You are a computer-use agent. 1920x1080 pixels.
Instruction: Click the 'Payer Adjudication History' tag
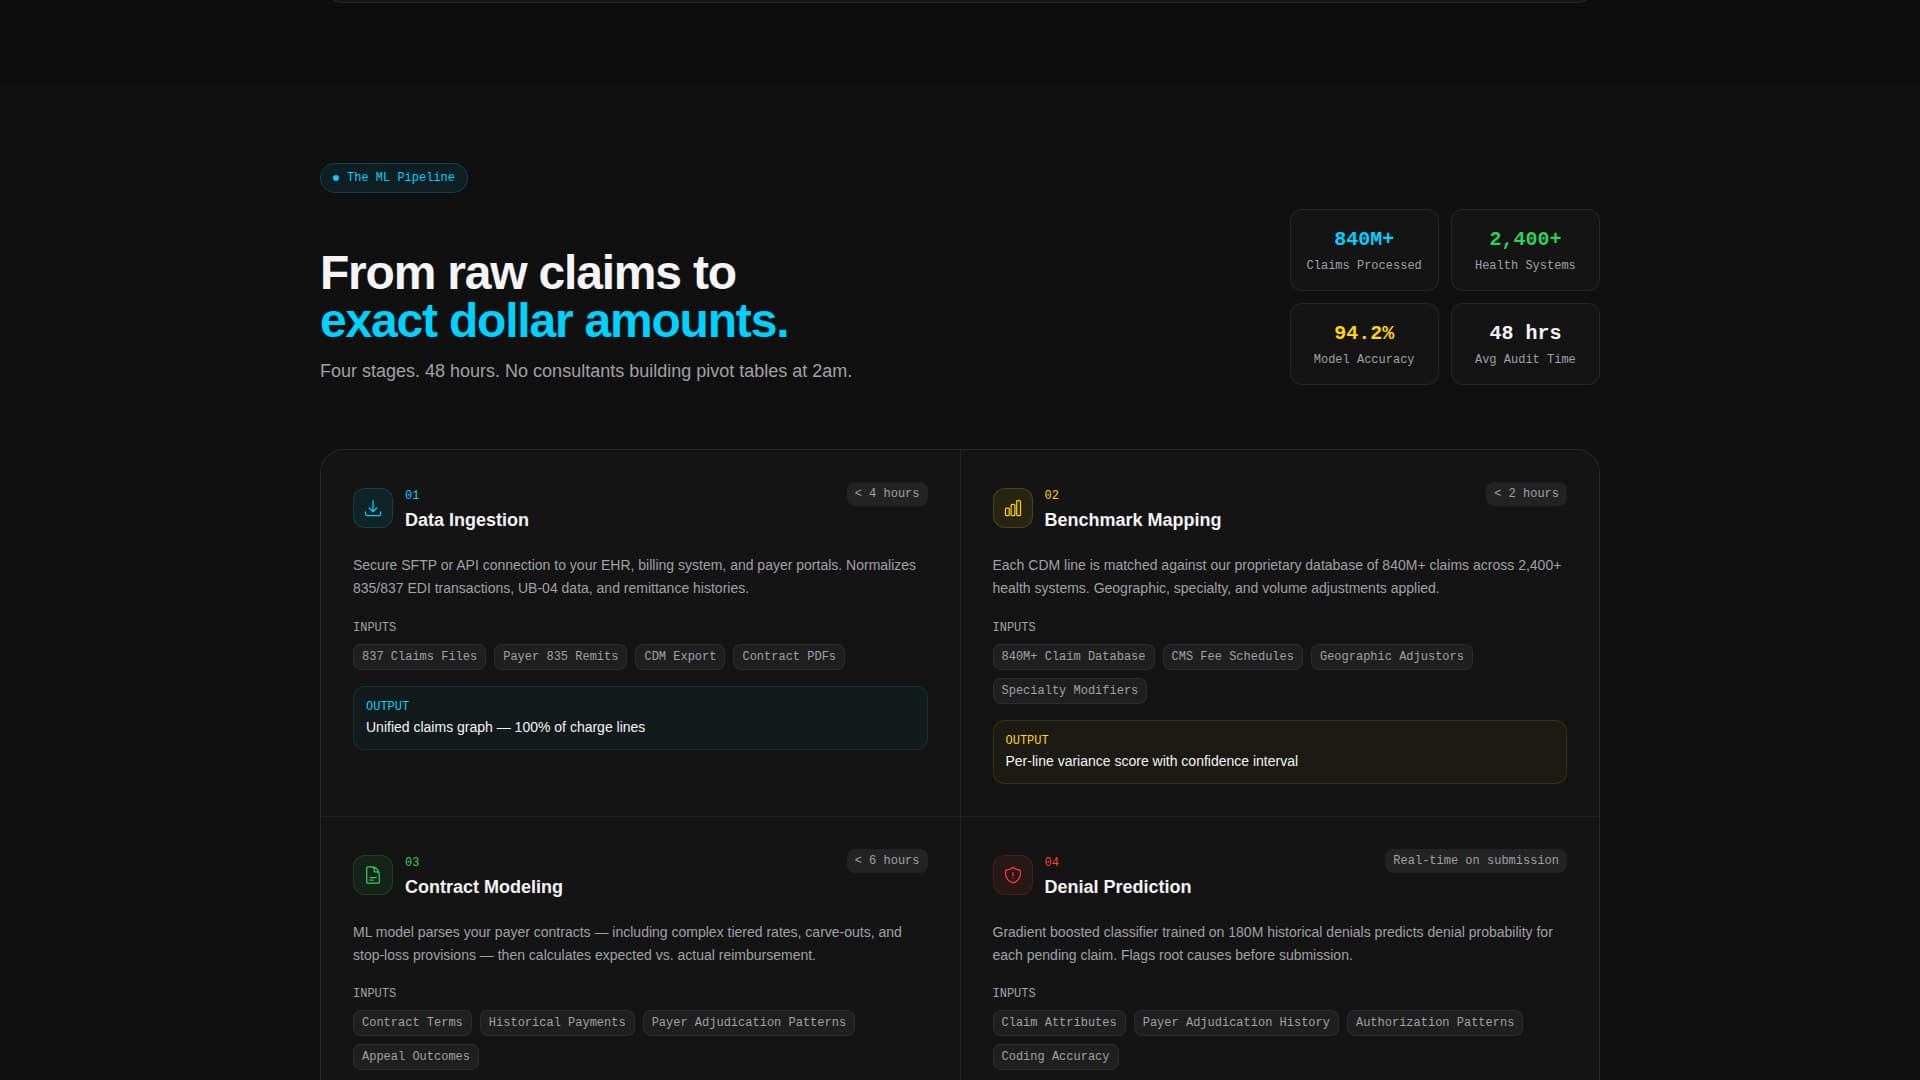tap(1236, 1023)
